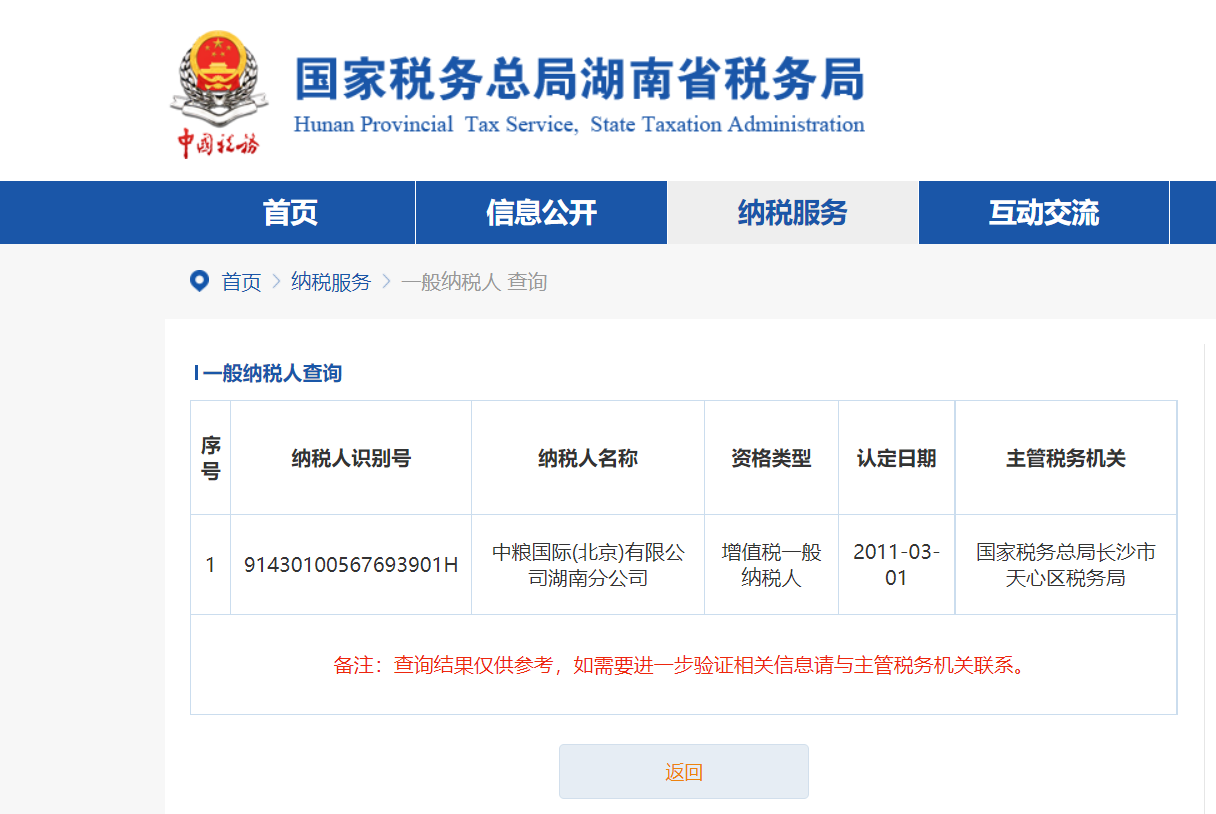Click the 一般纳税人 查询 breadcrumb text

pyautogui.click(x=474, y=282)
